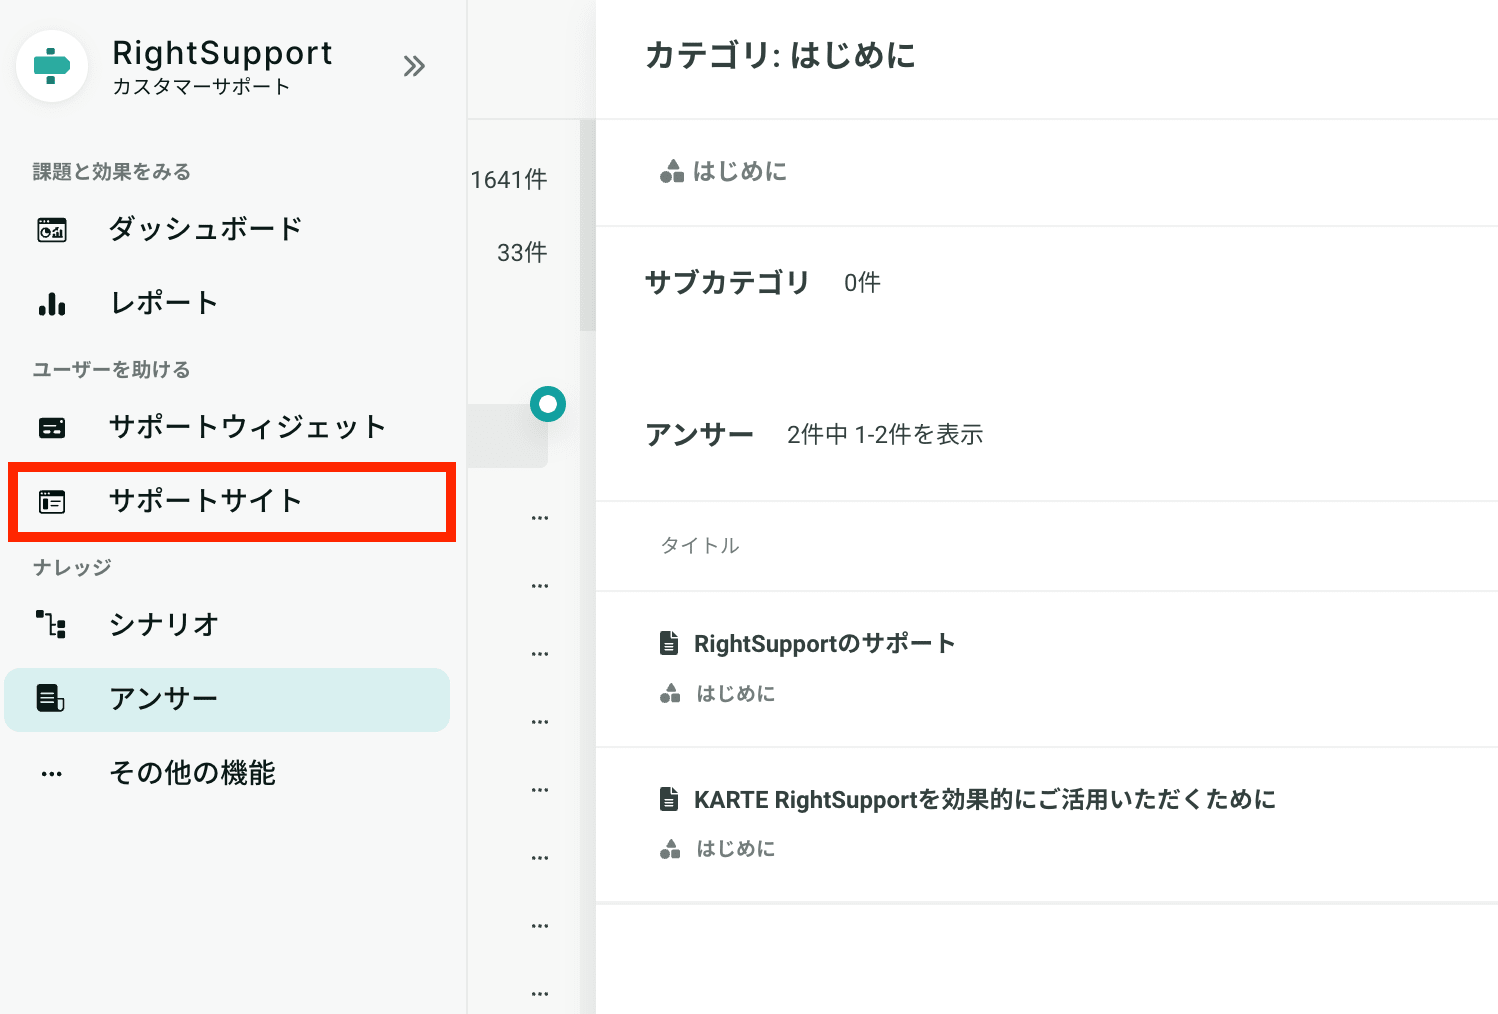The width and height of the screenshot is (1498, 1014).
Task: Click the タイトル column header
Action: pyautogui.click(x=700, y=545)
